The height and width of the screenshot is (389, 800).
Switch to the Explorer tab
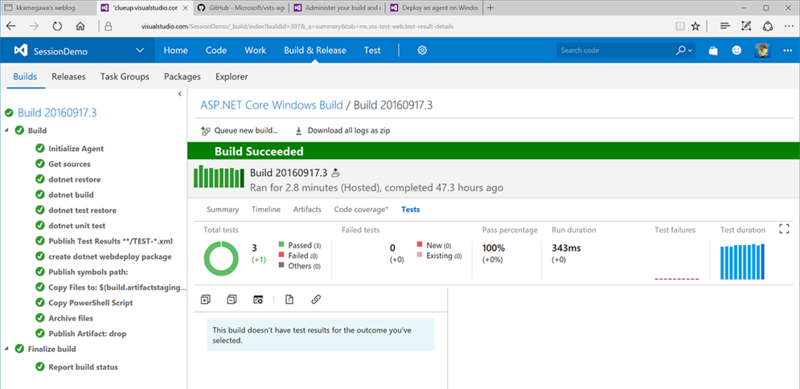[x=232, y=77]
